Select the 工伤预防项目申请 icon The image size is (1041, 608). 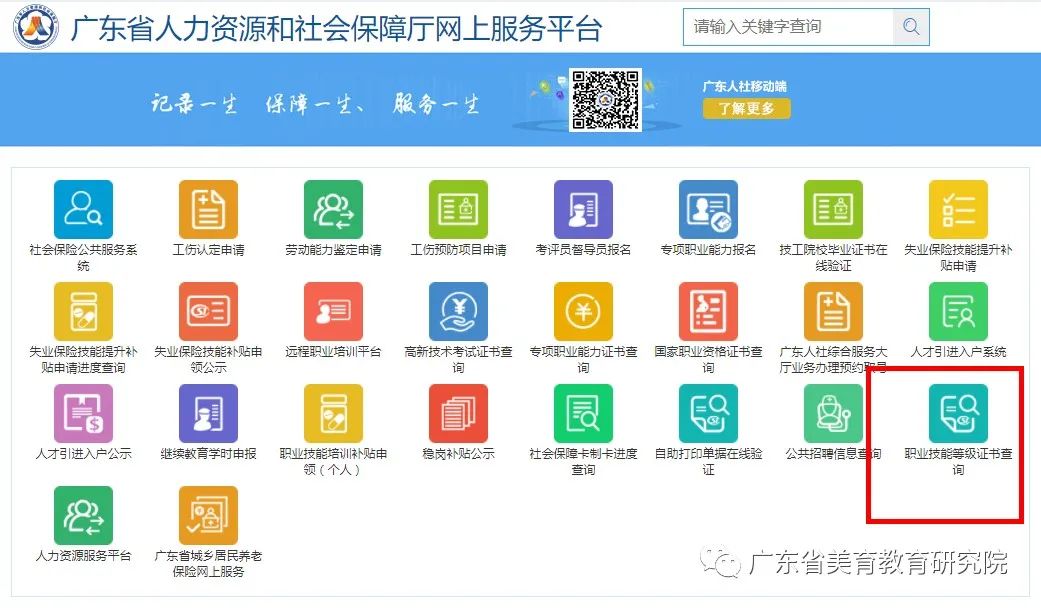click(458, 210)
